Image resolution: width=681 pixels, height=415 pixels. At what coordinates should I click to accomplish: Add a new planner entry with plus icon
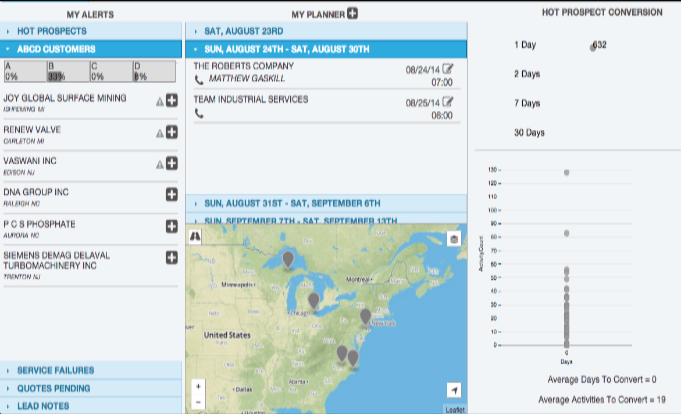pyautogui.click(x=352, y=13)
